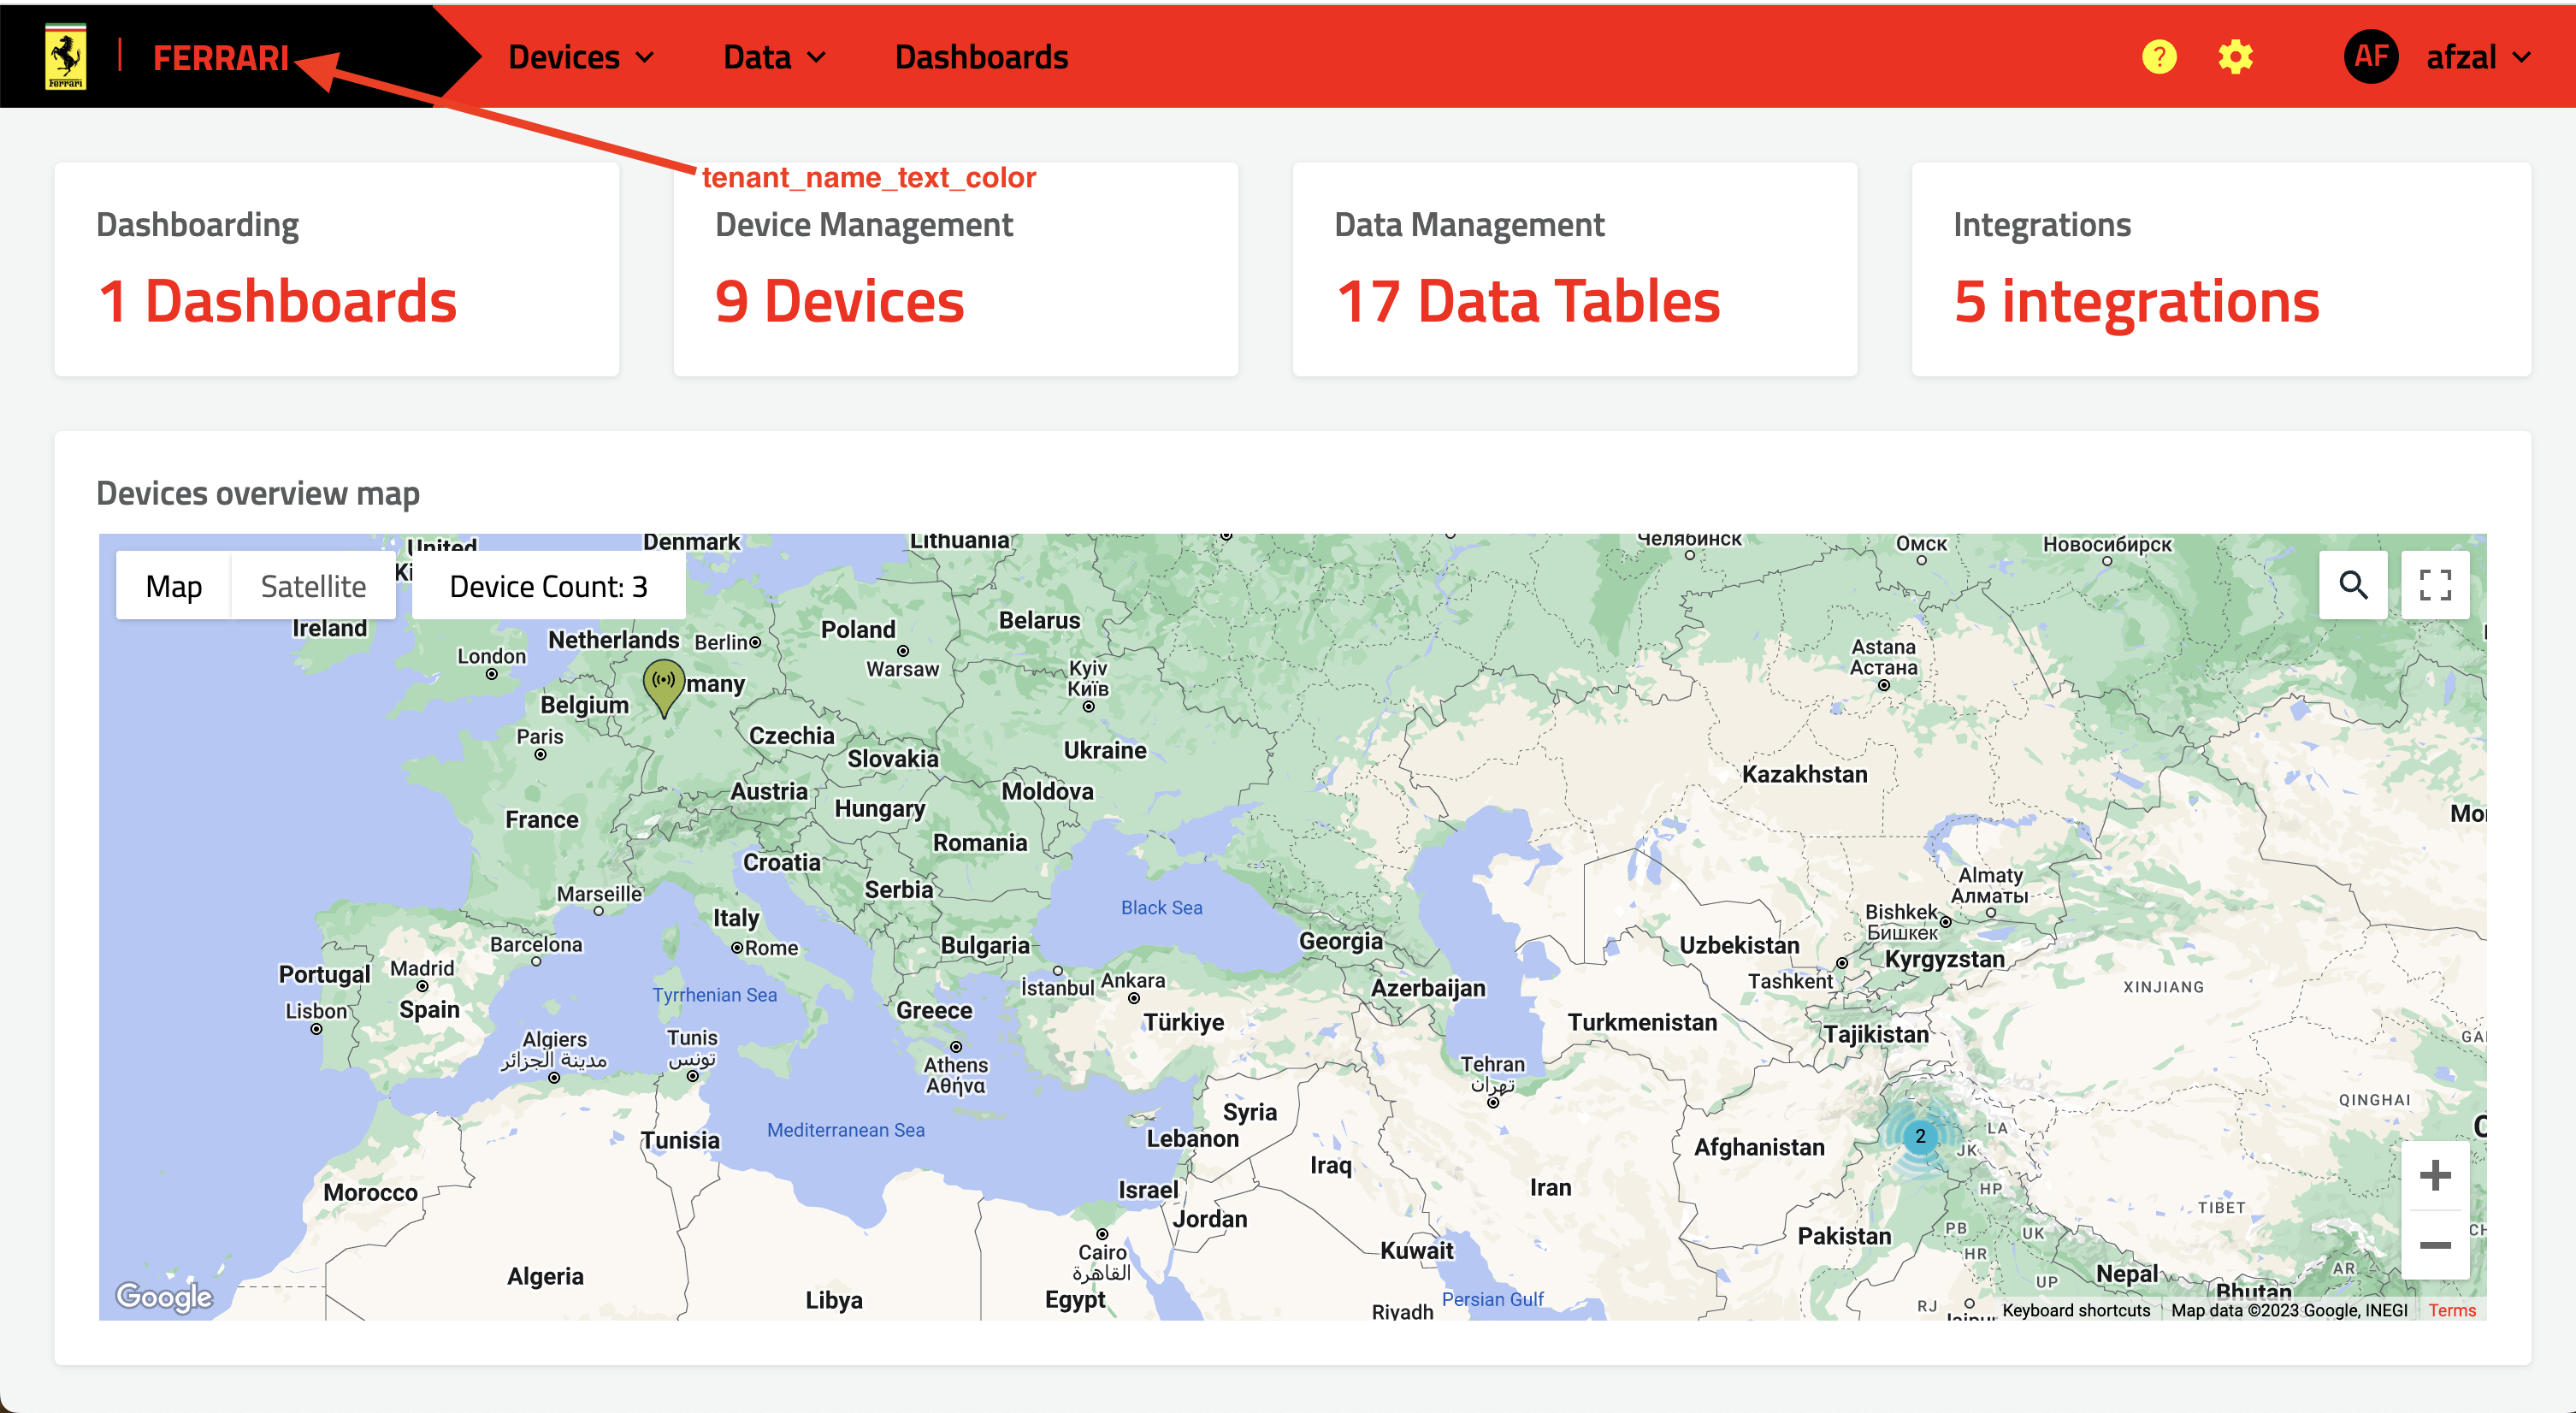Click the map search magnifier icon
The image size is (2576, 1413).
(x=2353, y=585)
